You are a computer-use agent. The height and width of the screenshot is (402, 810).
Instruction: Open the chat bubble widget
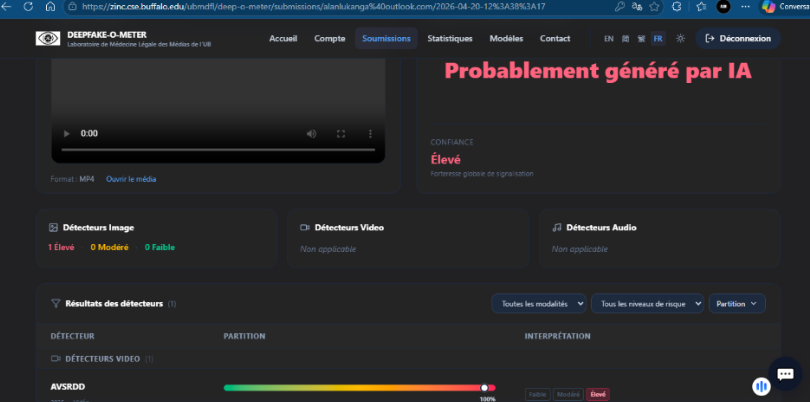click(x=784, y=374)
